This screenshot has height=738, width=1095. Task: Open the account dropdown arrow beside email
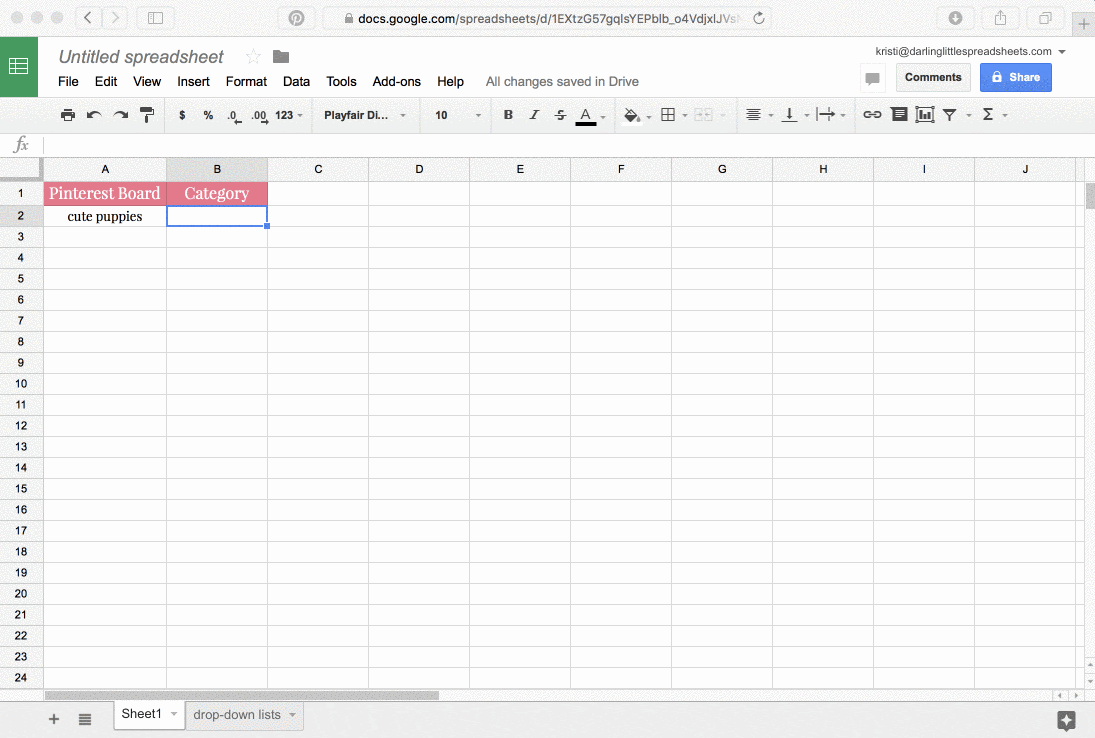click(1062, 52)
